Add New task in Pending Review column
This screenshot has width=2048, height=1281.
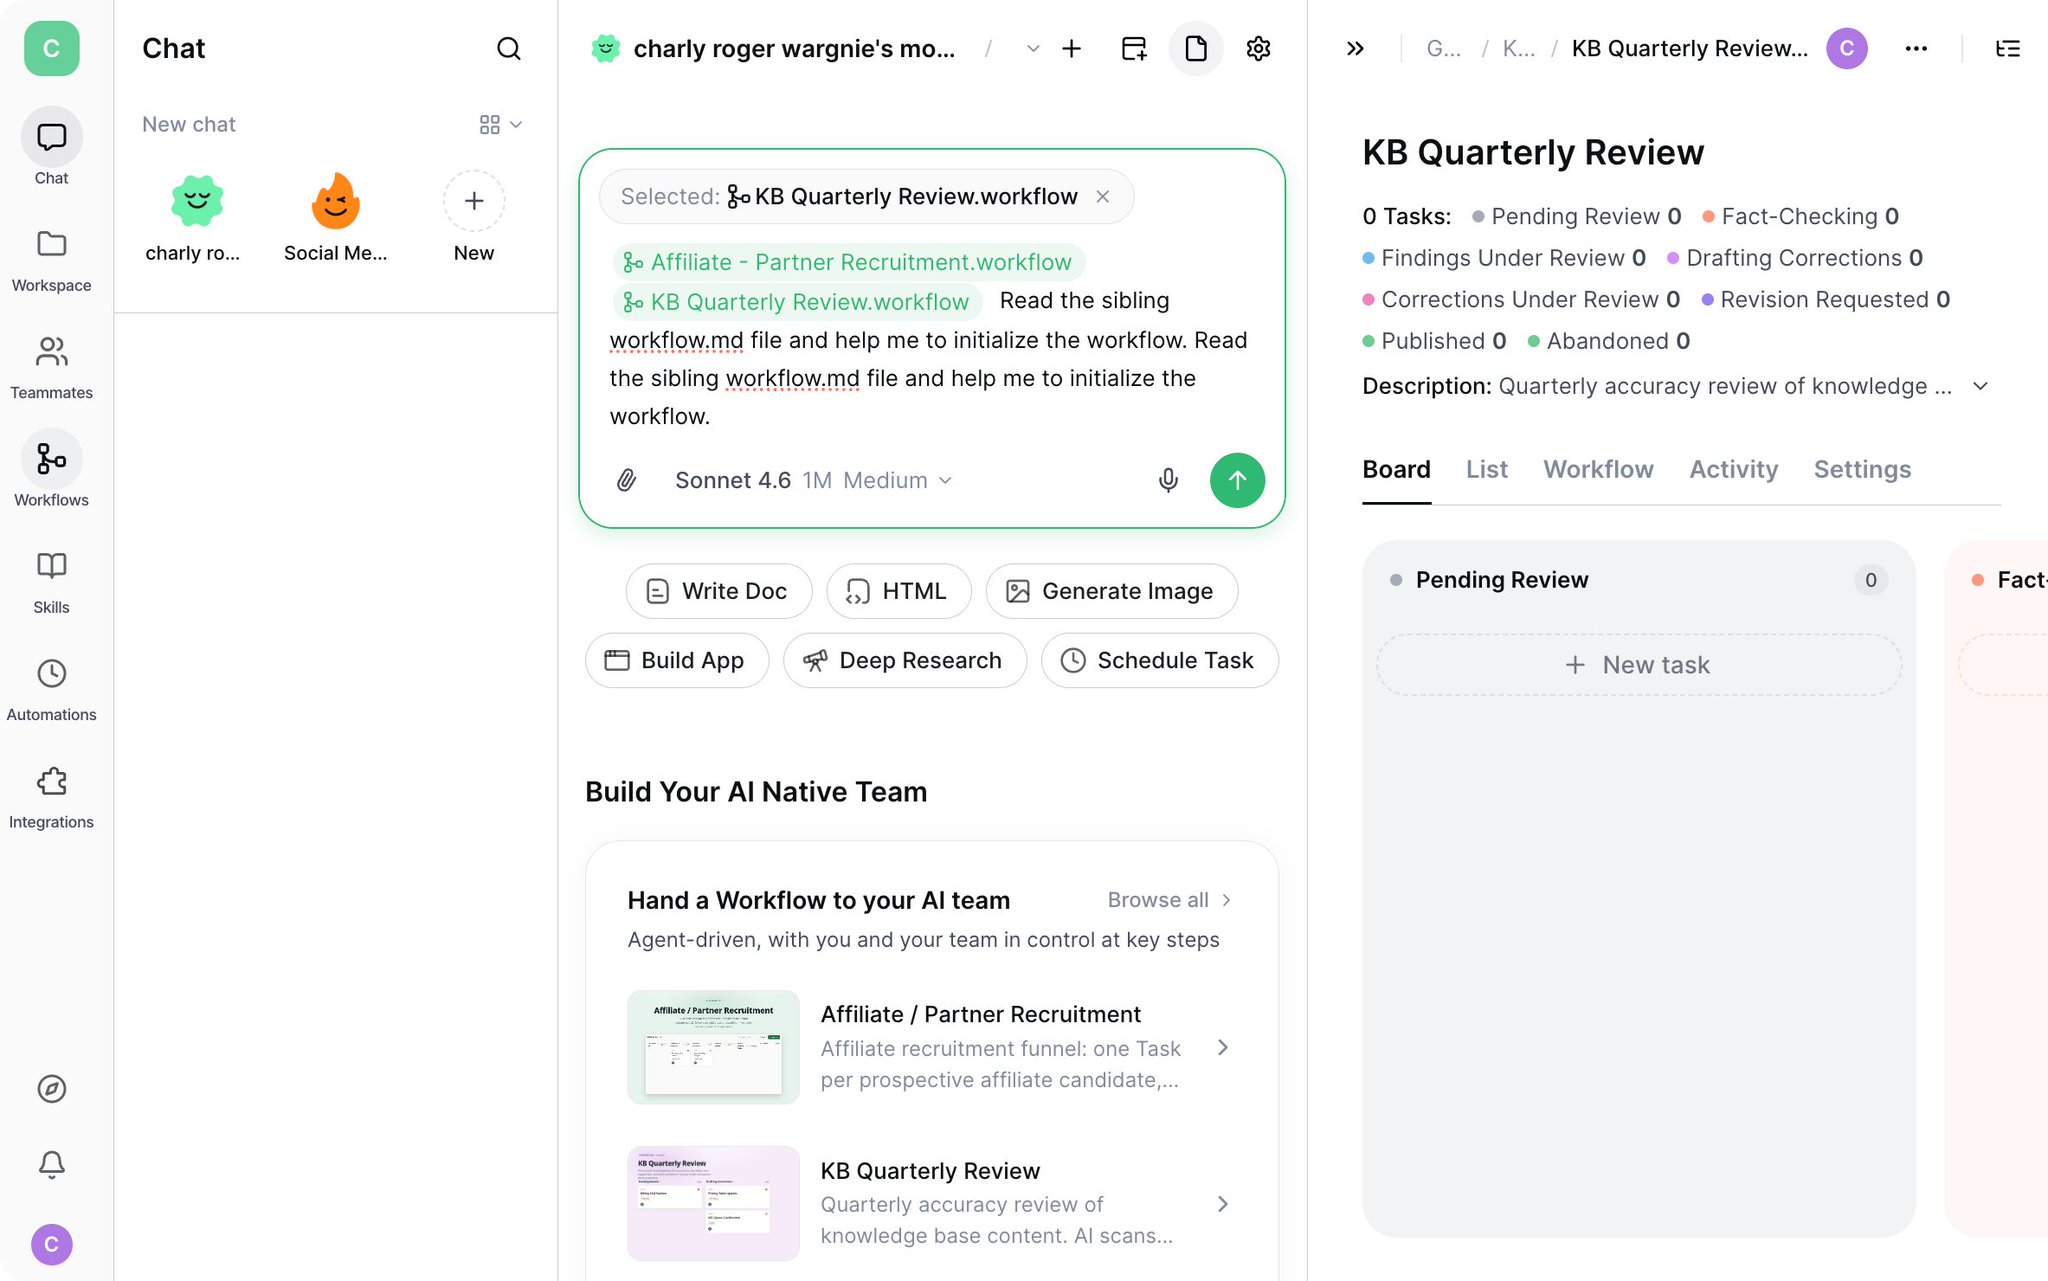(1638, 664)
